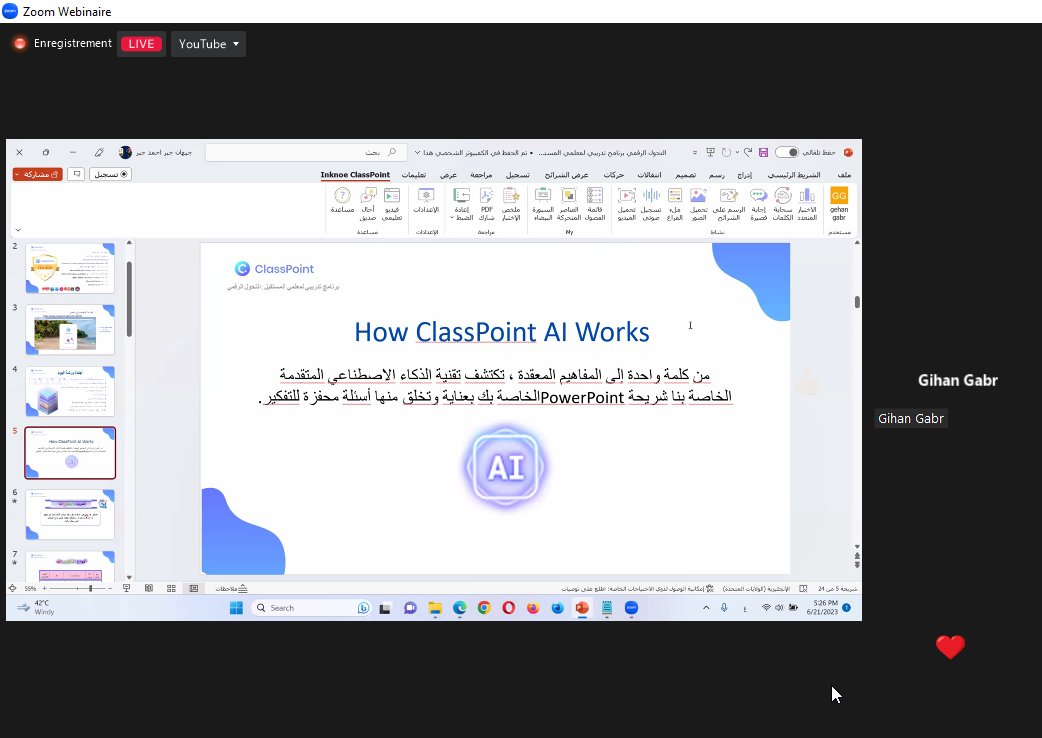The image size is (1042, 738).
Task: Switch to reading view in status bar
Action: click(149, 589)
